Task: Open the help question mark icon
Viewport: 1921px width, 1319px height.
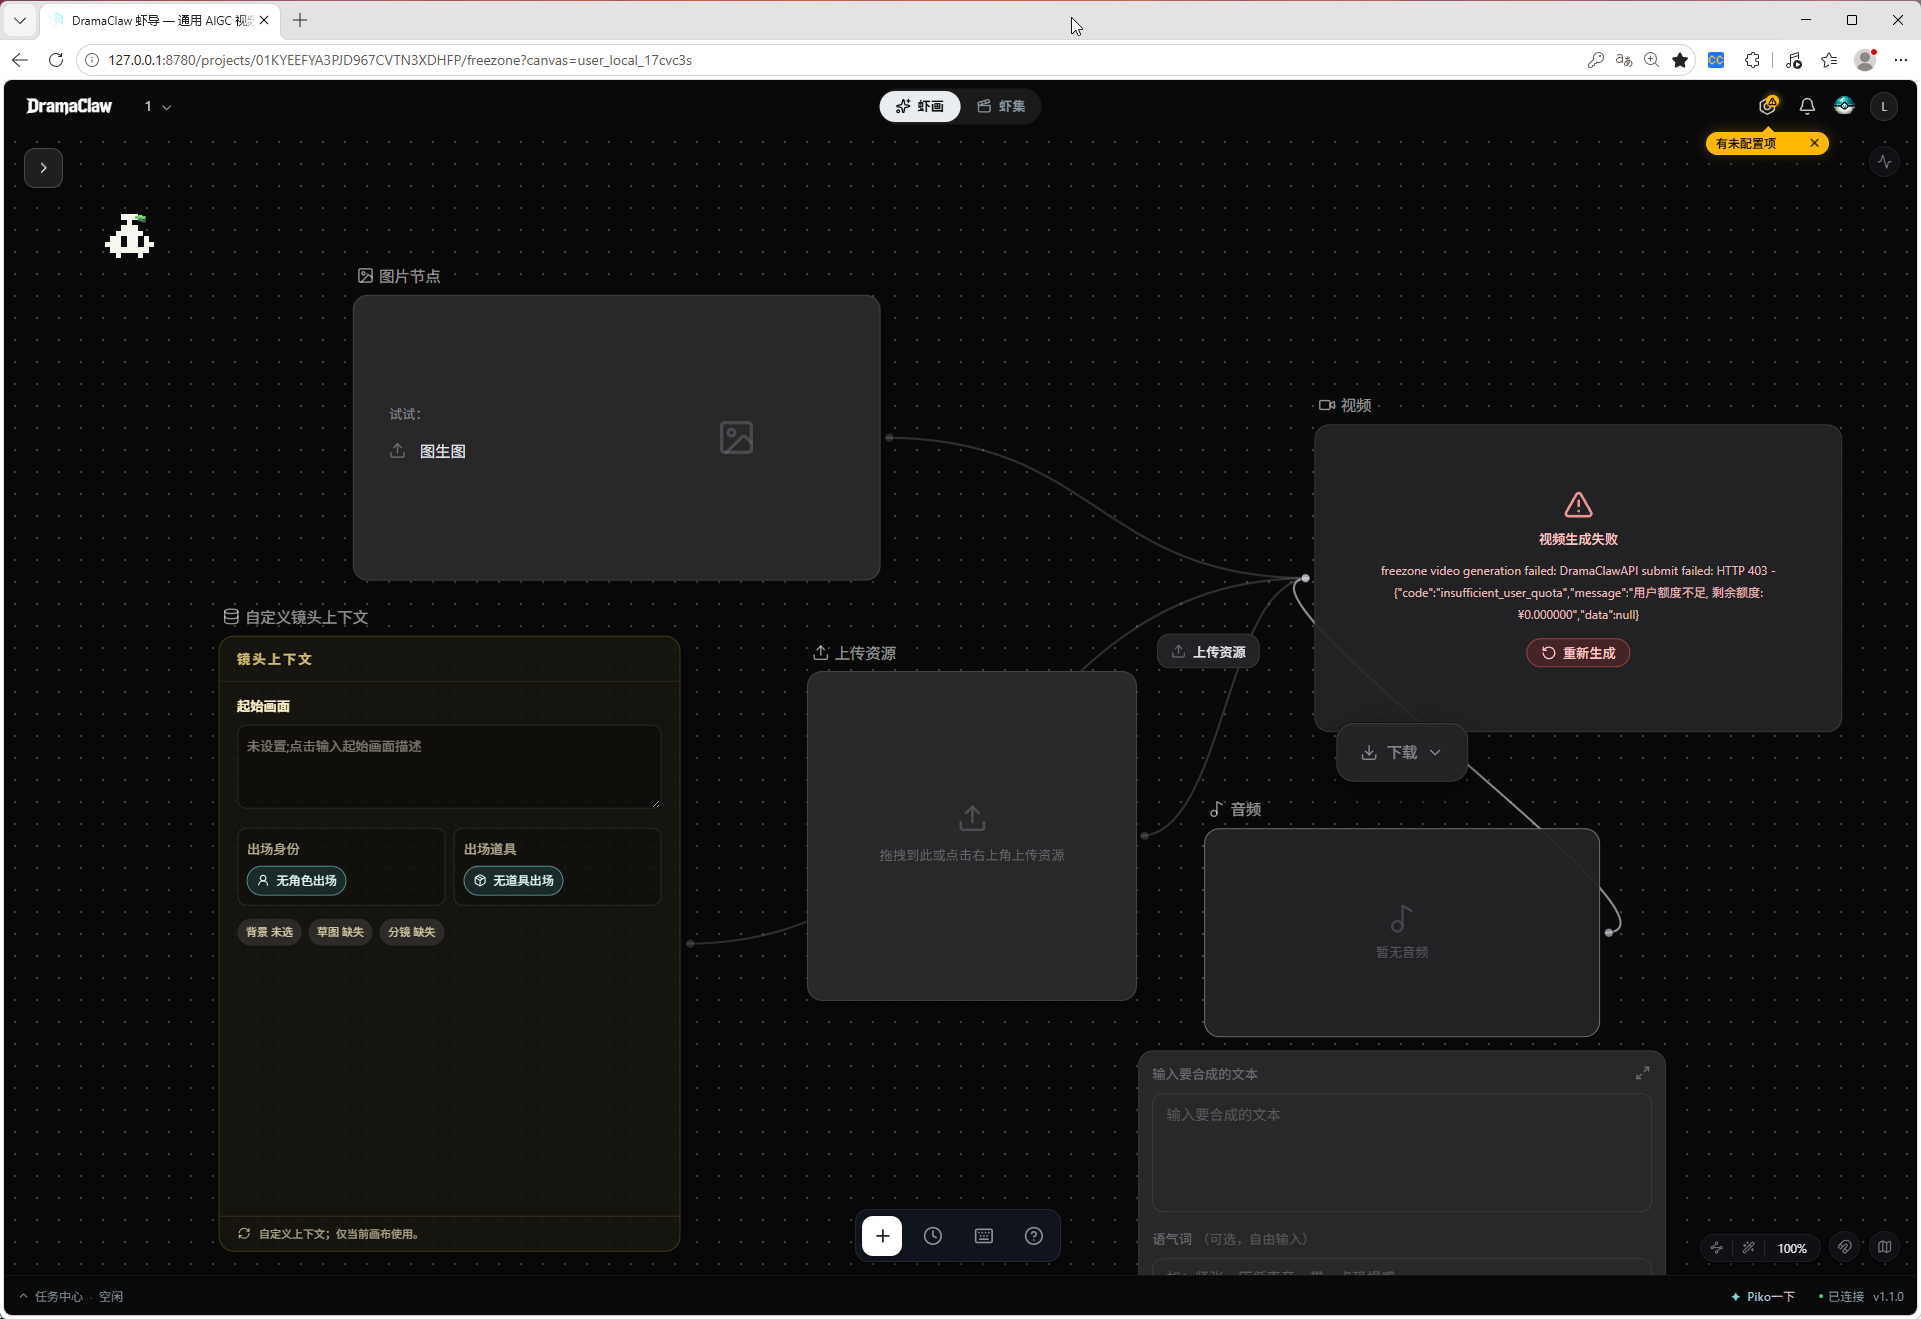Action: coord(1034,1236)
